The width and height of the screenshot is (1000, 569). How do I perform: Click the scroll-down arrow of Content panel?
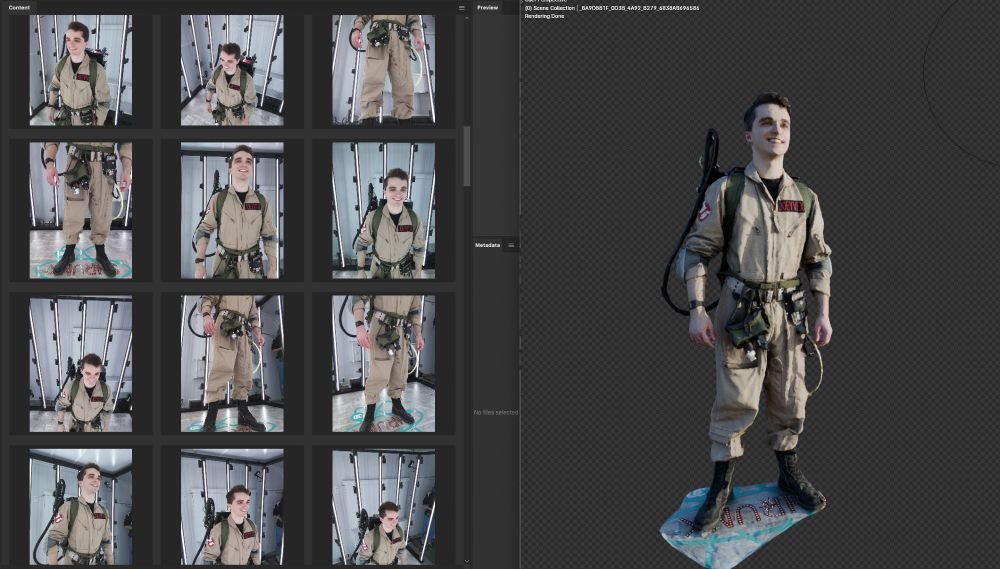pyautogui.click(x=467, y=561)
